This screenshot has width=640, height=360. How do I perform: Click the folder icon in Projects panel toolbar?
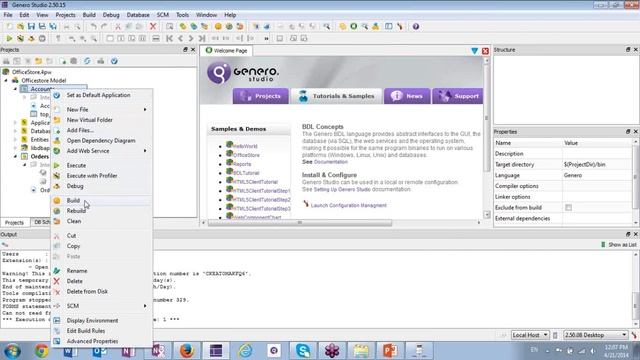point(38,61)
